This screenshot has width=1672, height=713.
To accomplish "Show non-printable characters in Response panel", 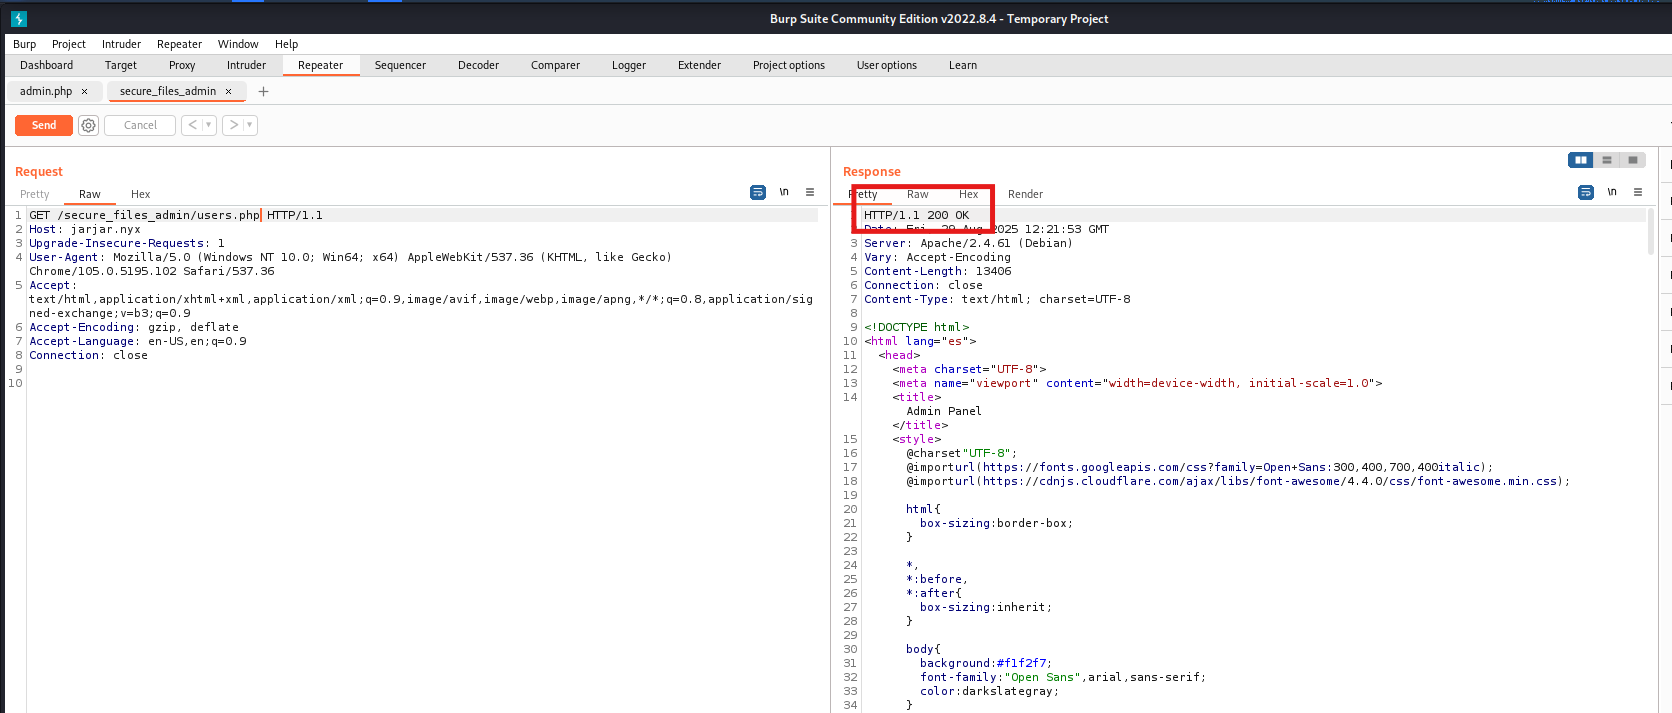I will pos(1612,192).
